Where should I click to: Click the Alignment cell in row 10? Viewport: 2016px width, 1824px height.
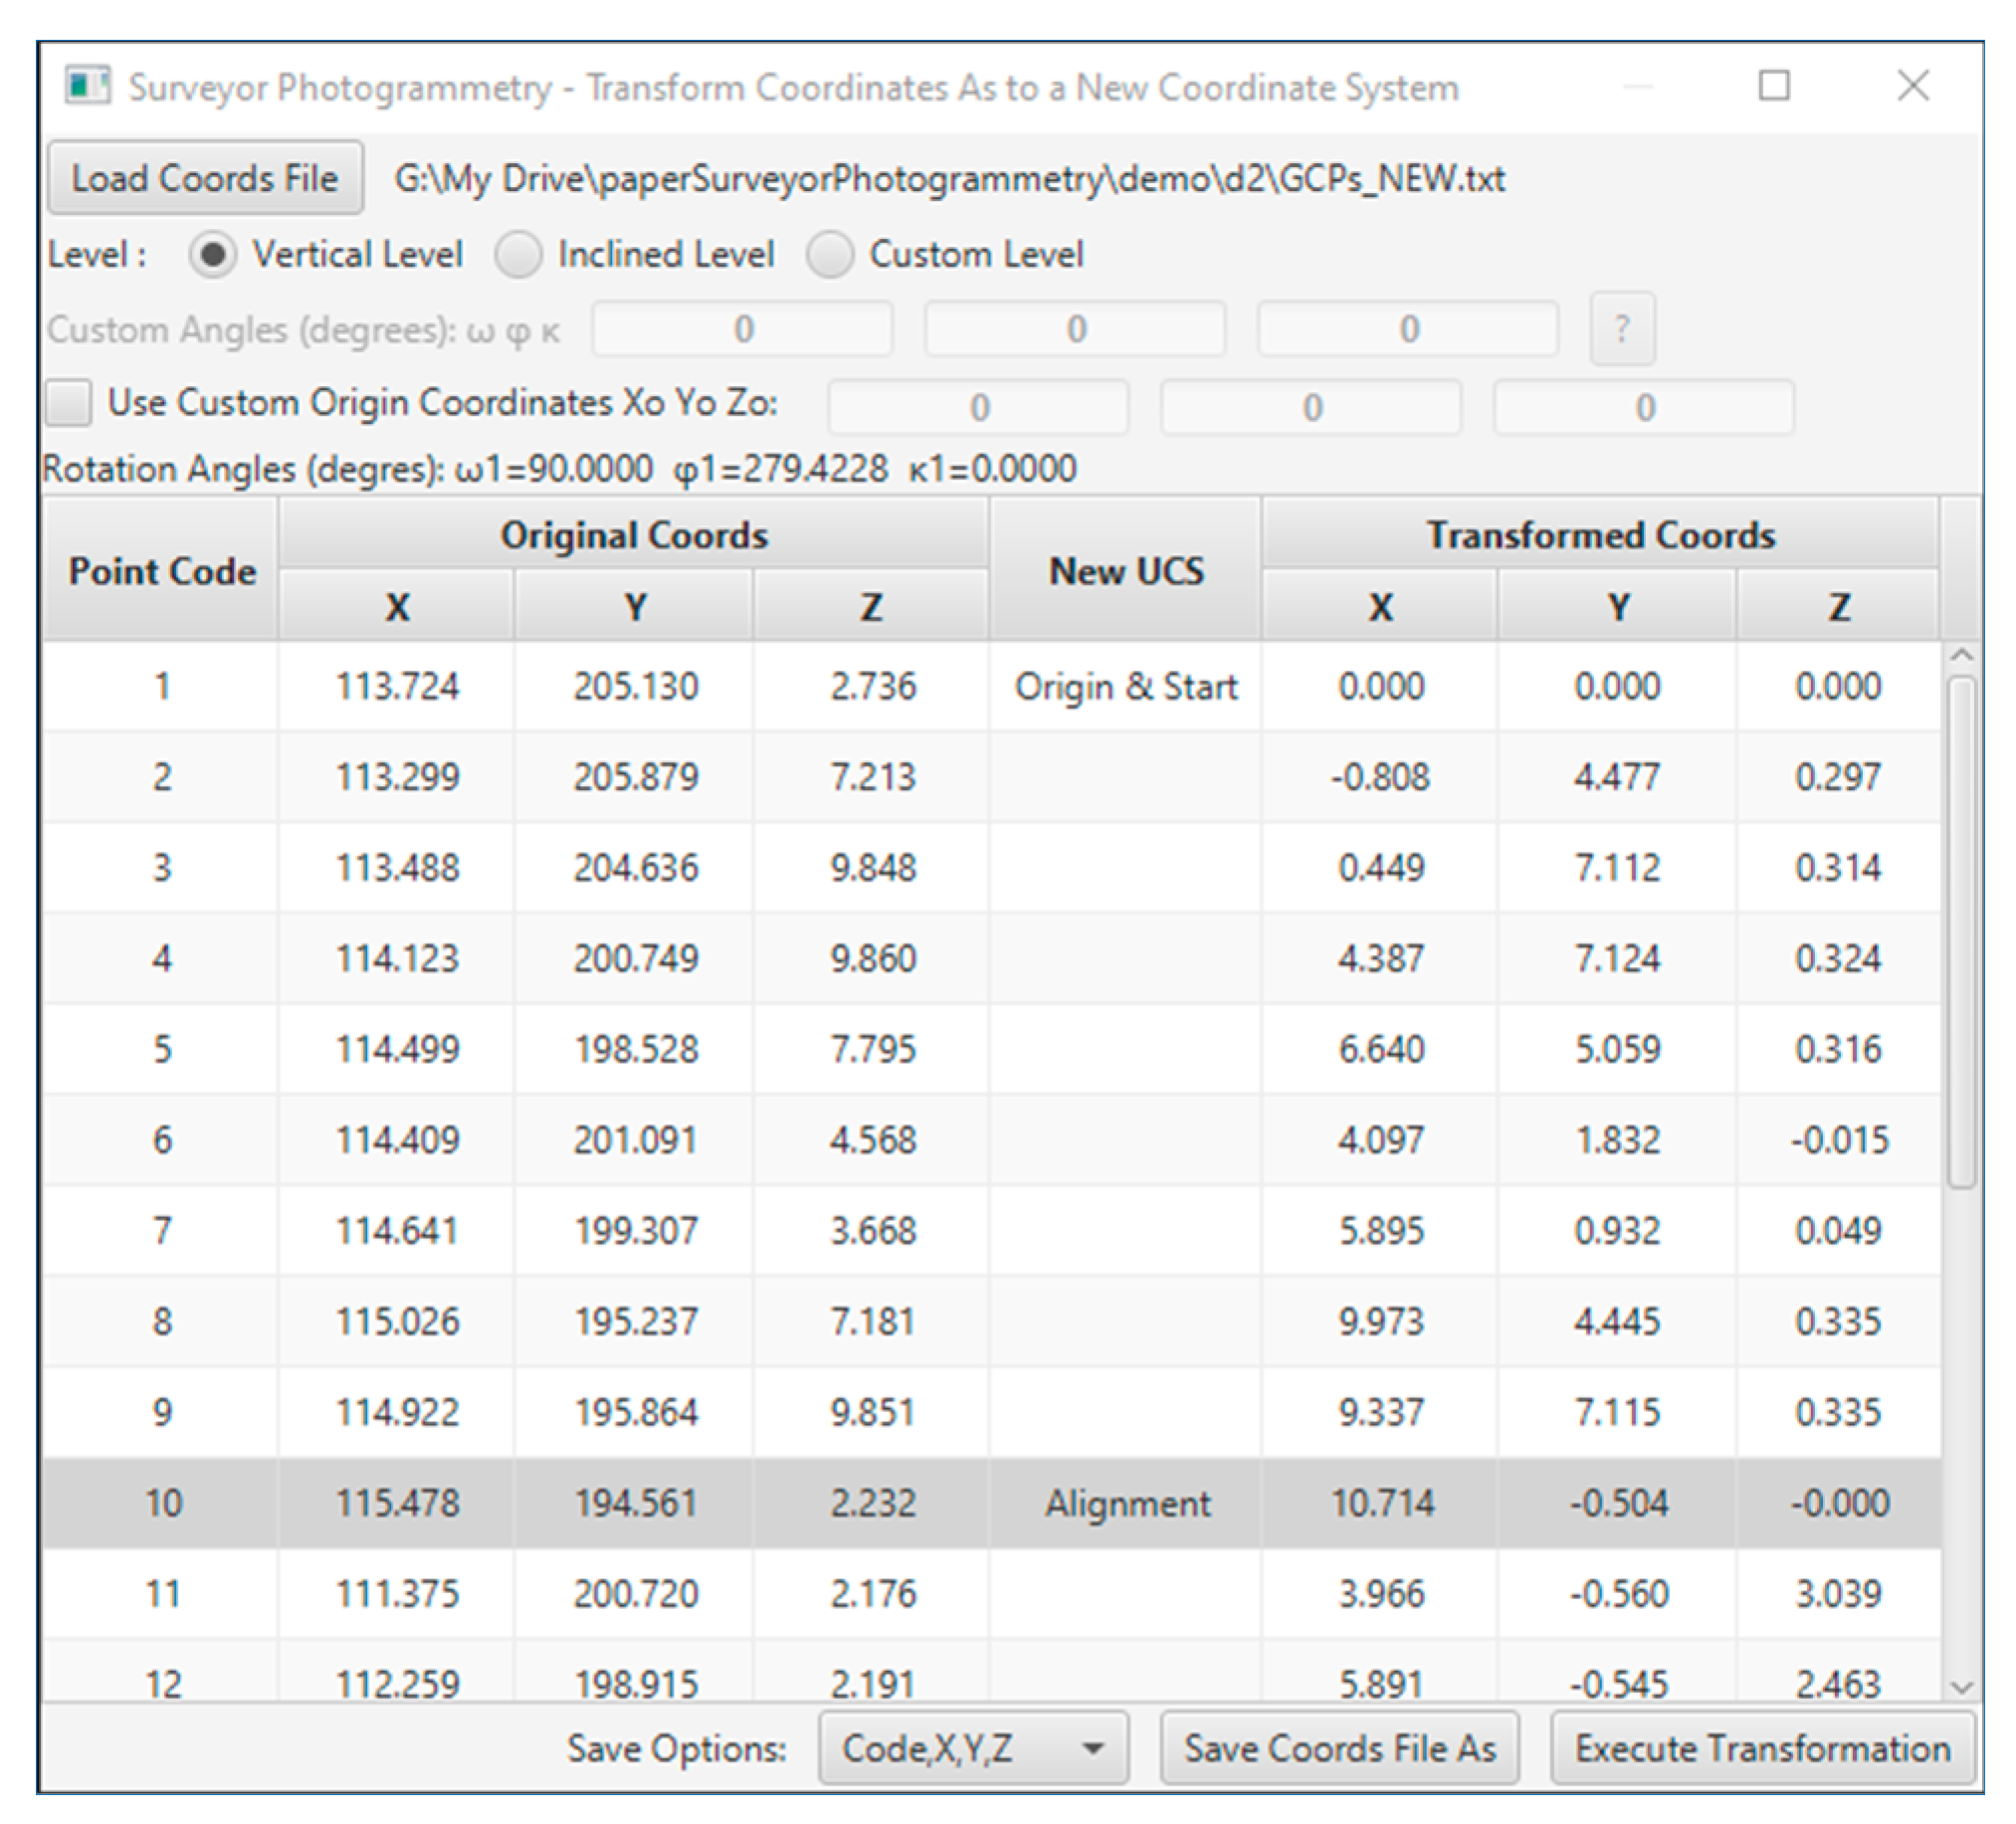(1125, 1503)
